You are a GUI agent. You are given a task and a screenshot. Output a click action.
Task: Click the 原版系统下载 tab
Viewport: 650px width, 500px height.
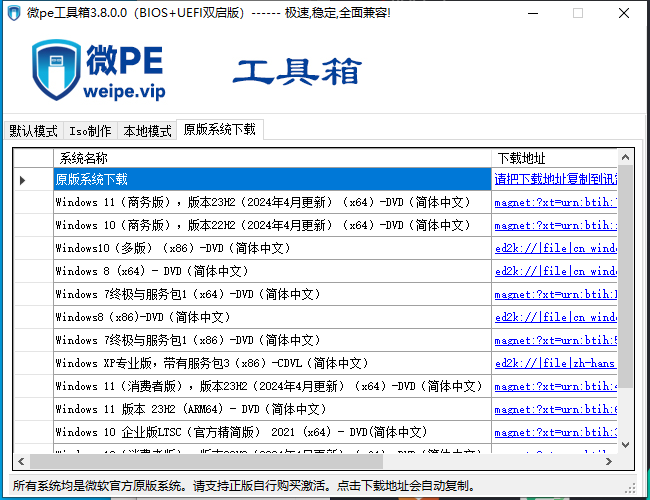[219, 130]
